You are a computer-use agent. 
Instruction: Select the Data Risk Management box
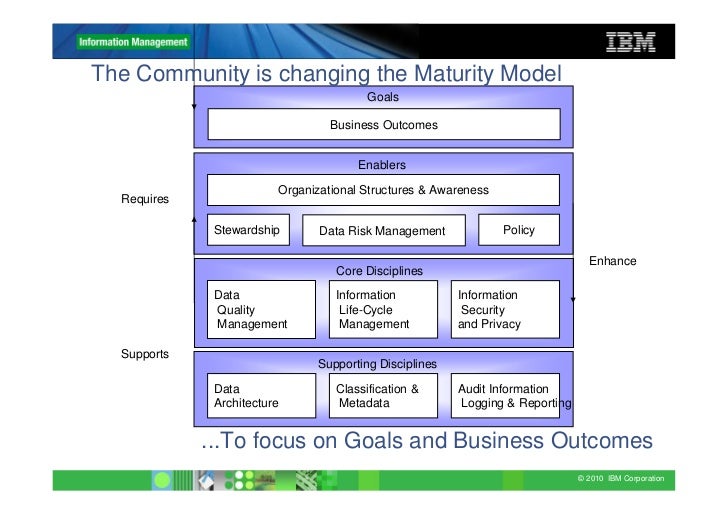point(384,230)
